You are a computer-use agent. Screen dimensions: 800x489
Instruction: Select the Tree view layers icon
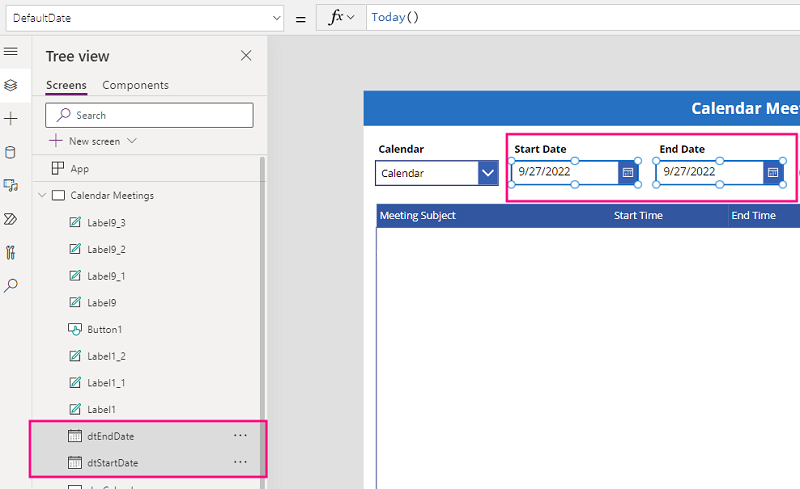click(11, 85)
